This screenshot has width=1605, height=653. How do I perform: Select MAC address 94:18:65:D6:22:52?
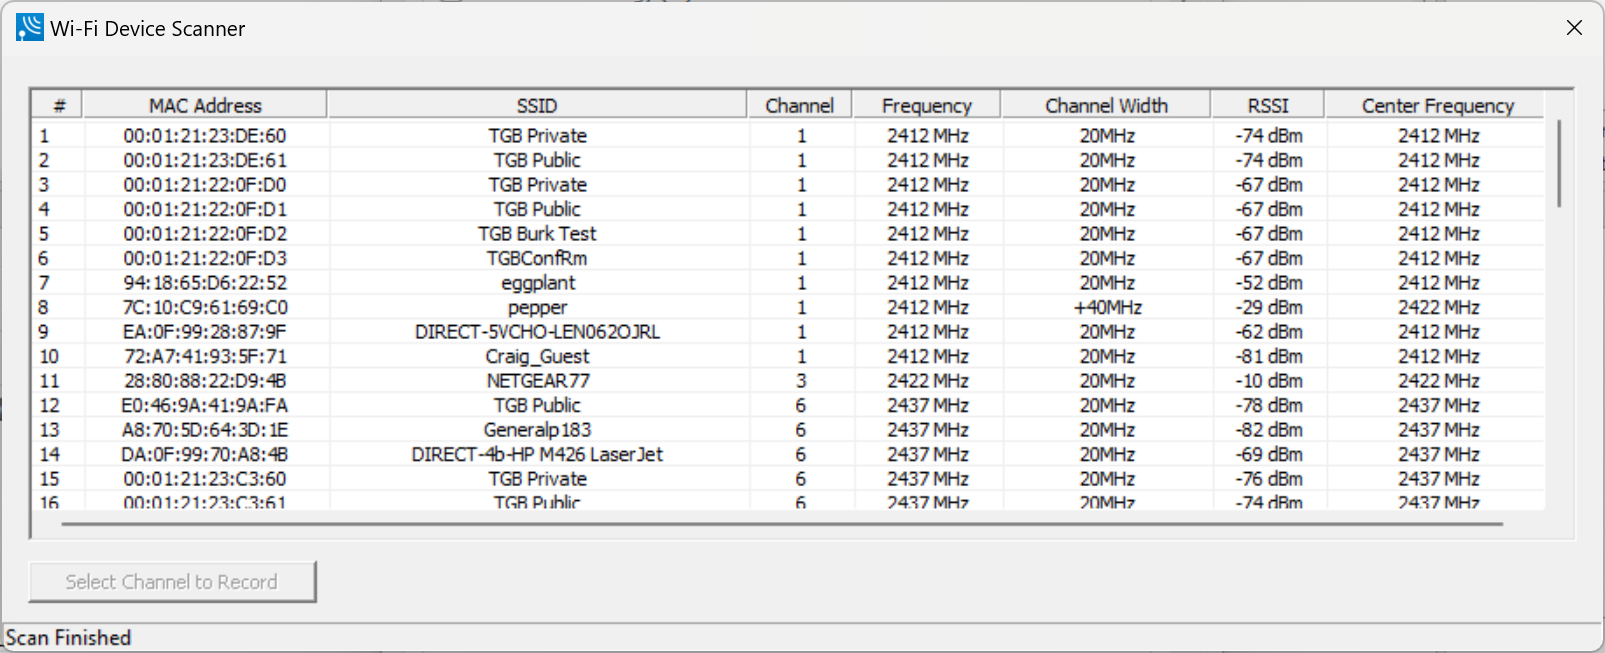(x=205, y=282)
